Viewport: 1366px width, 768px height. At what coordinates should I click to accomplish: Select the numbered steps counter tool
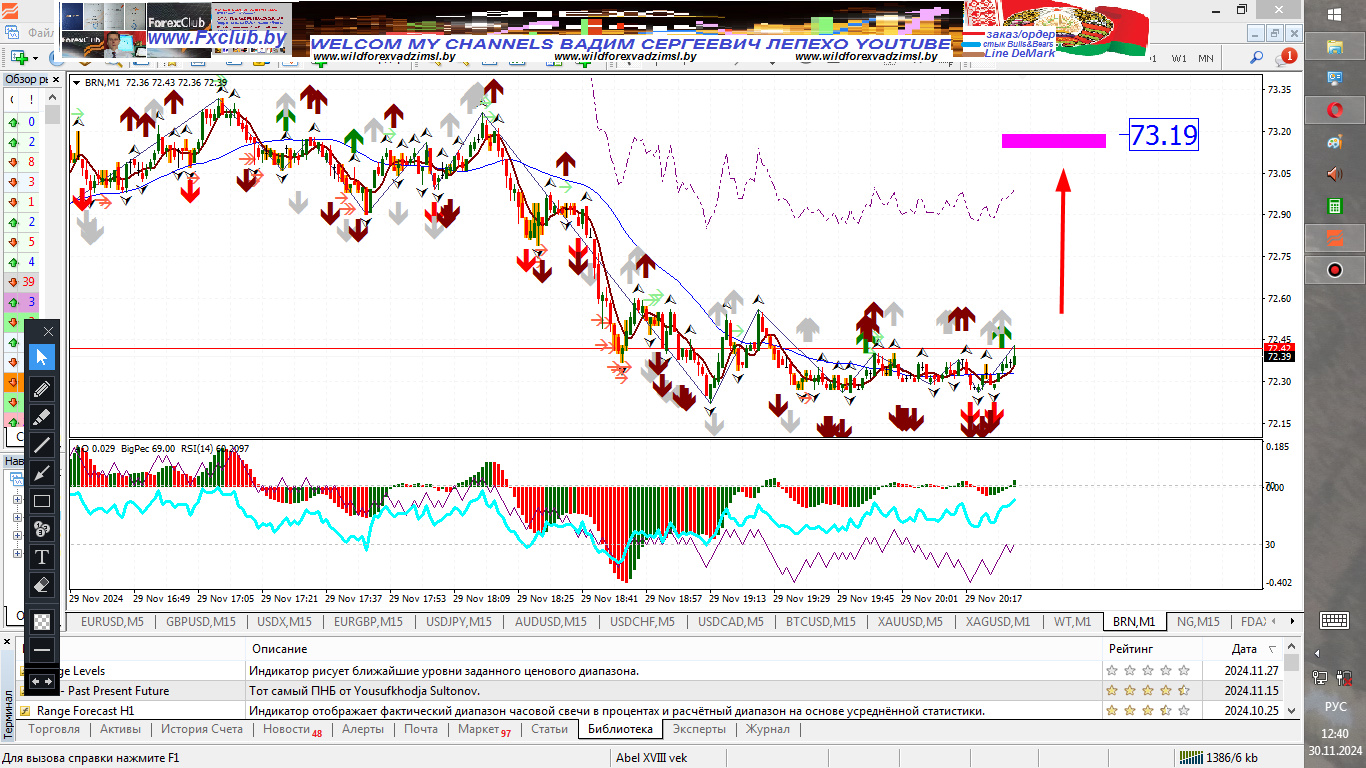pos(42,529)
